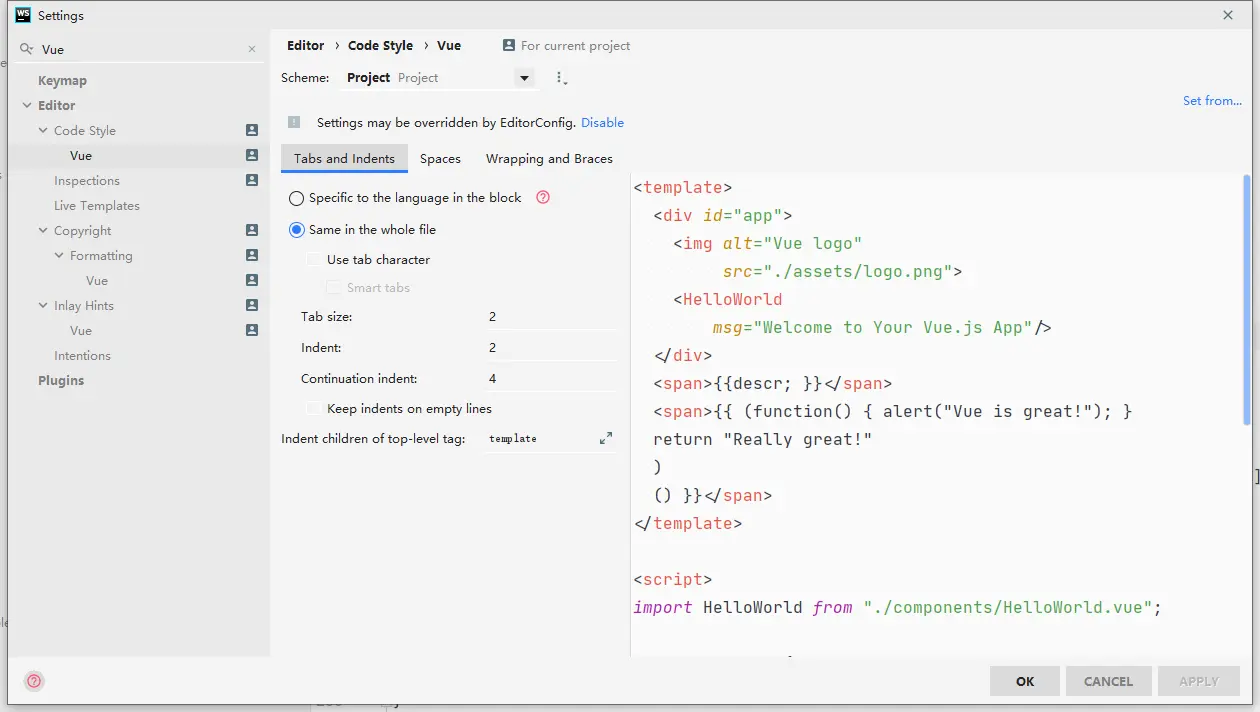Click the Continuation indent value field

pyautogui.click(x=548, y=379)
